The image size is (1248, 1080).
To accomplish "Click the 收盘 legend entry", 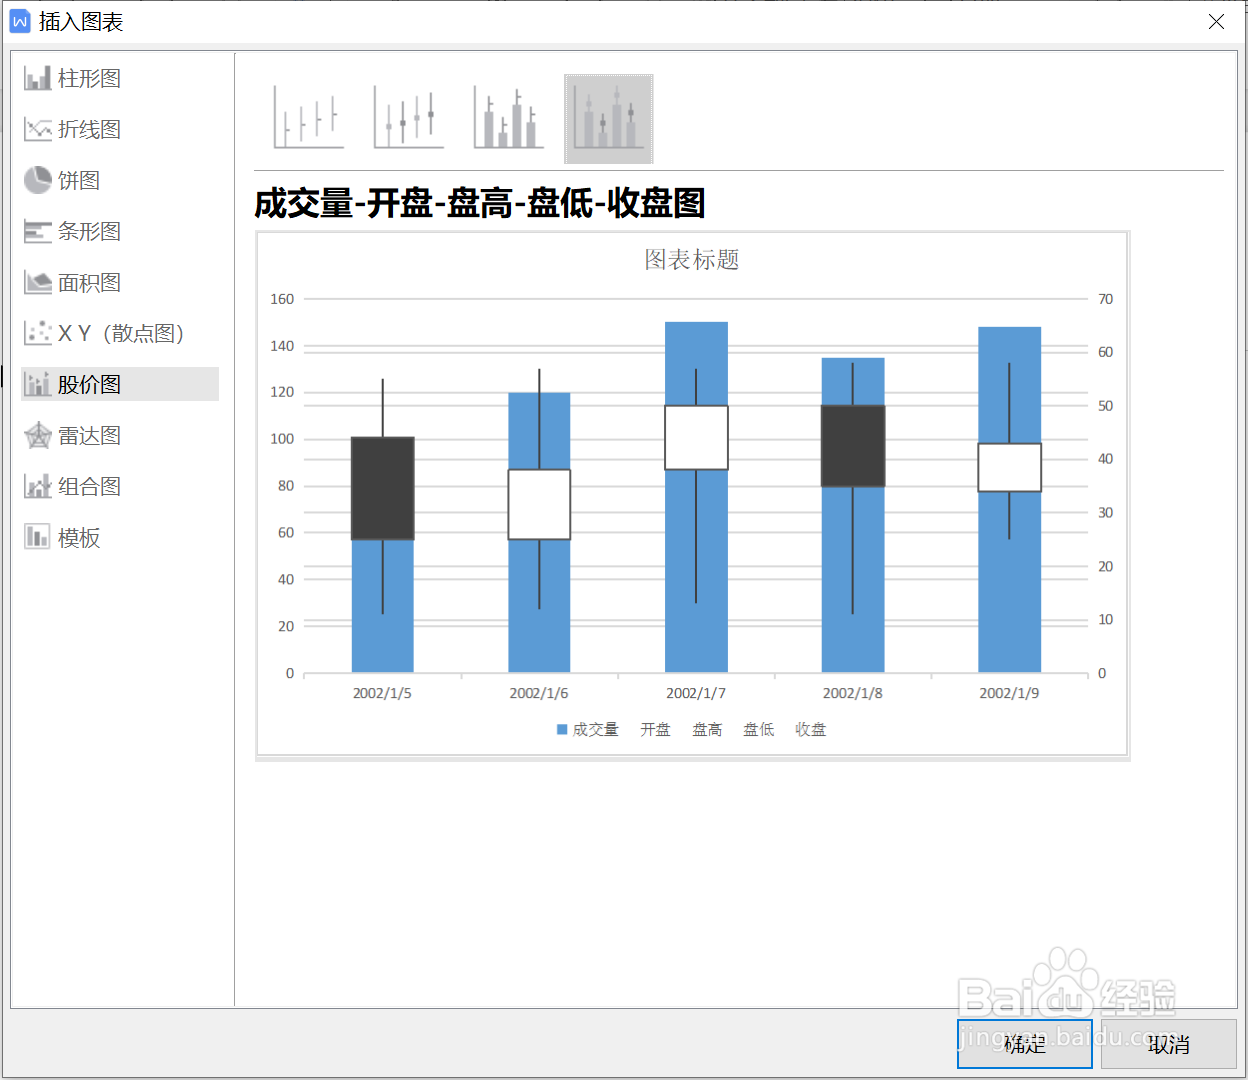I will coord(811,730).
